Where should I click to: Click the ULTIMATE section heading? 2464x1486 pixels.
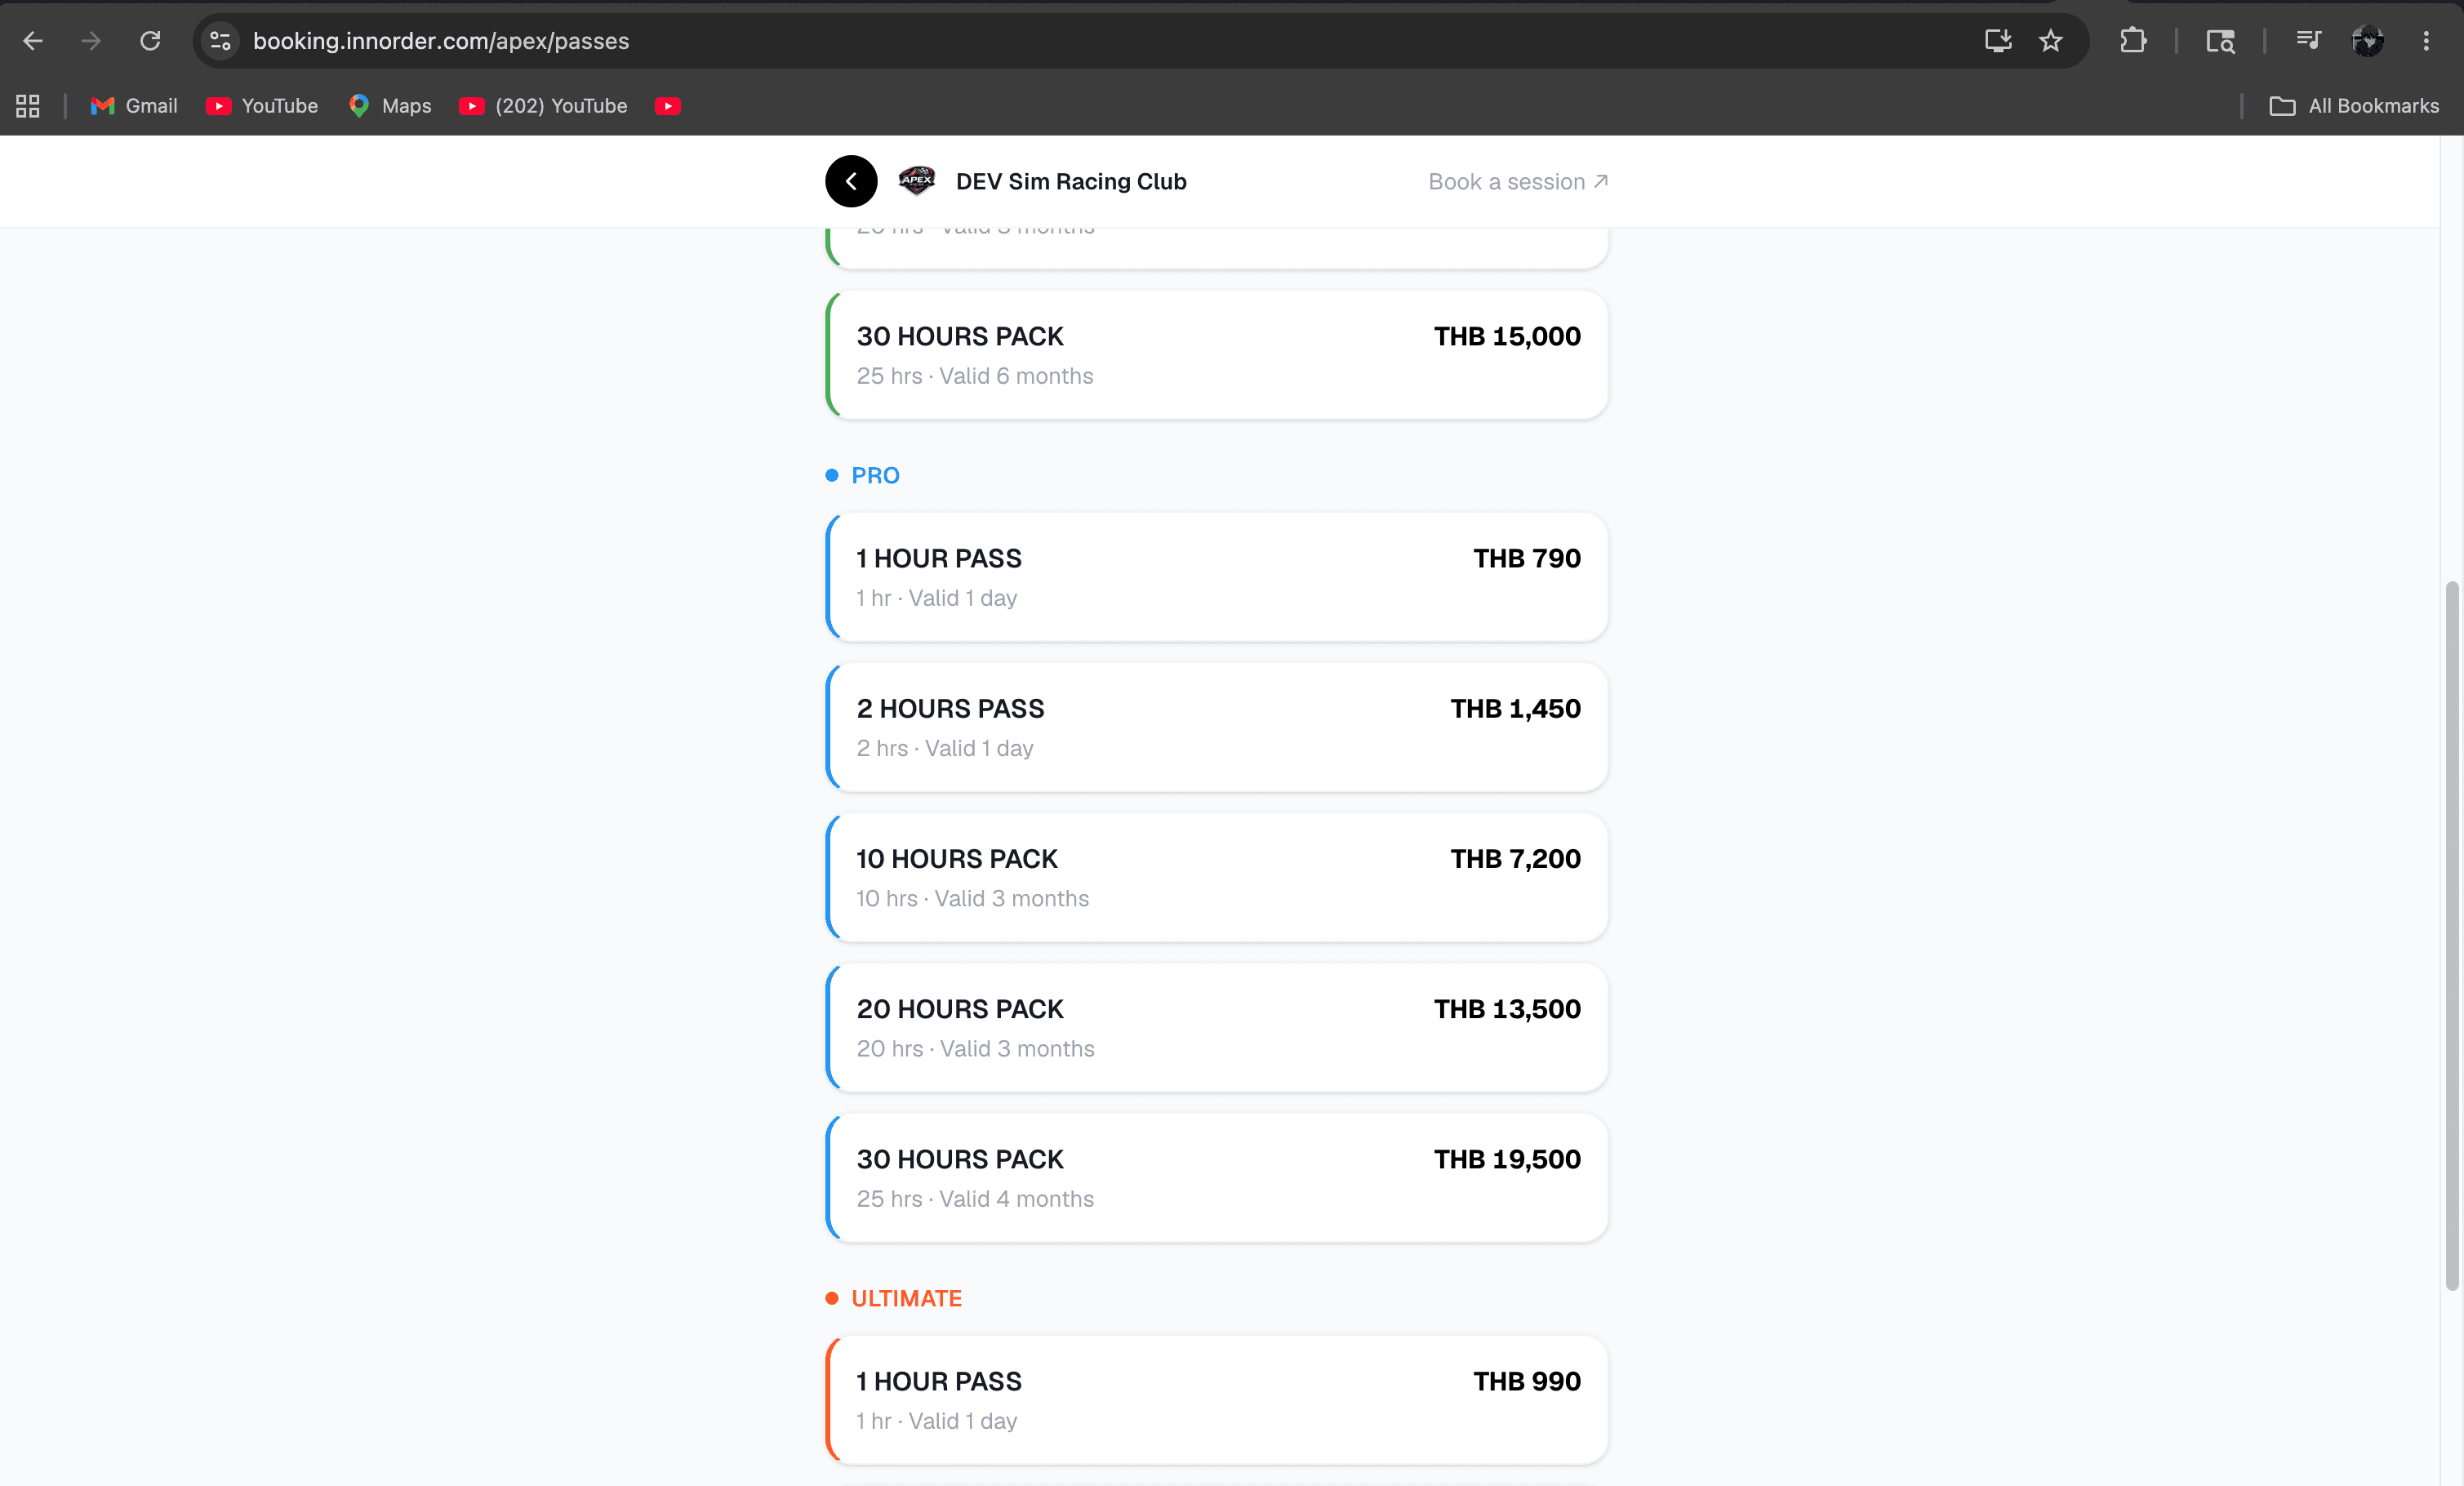coord(906,1298)
